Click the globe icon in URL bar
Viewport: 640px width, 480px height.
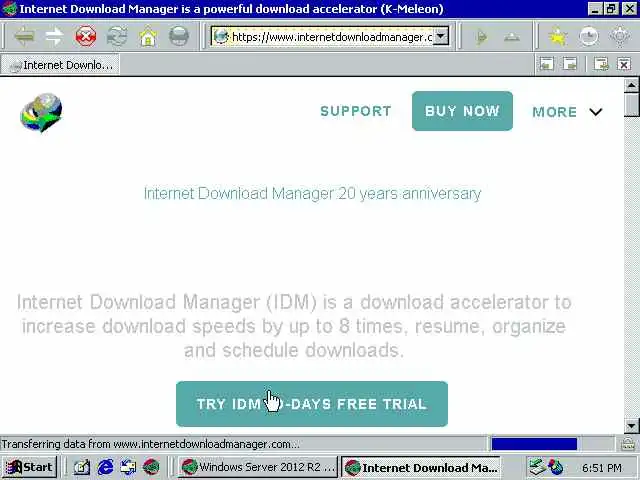click(221, 37)
